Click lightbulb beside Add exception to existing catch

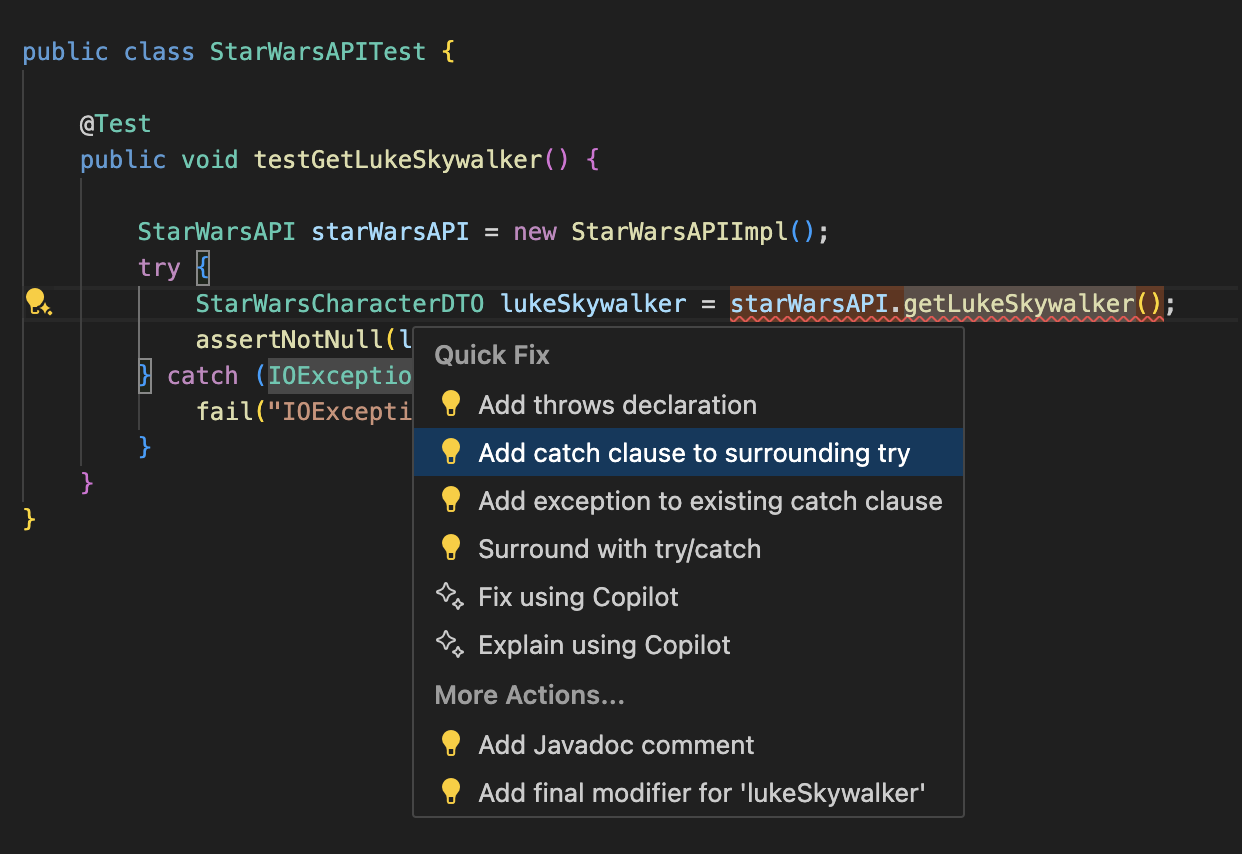[451, 500]
